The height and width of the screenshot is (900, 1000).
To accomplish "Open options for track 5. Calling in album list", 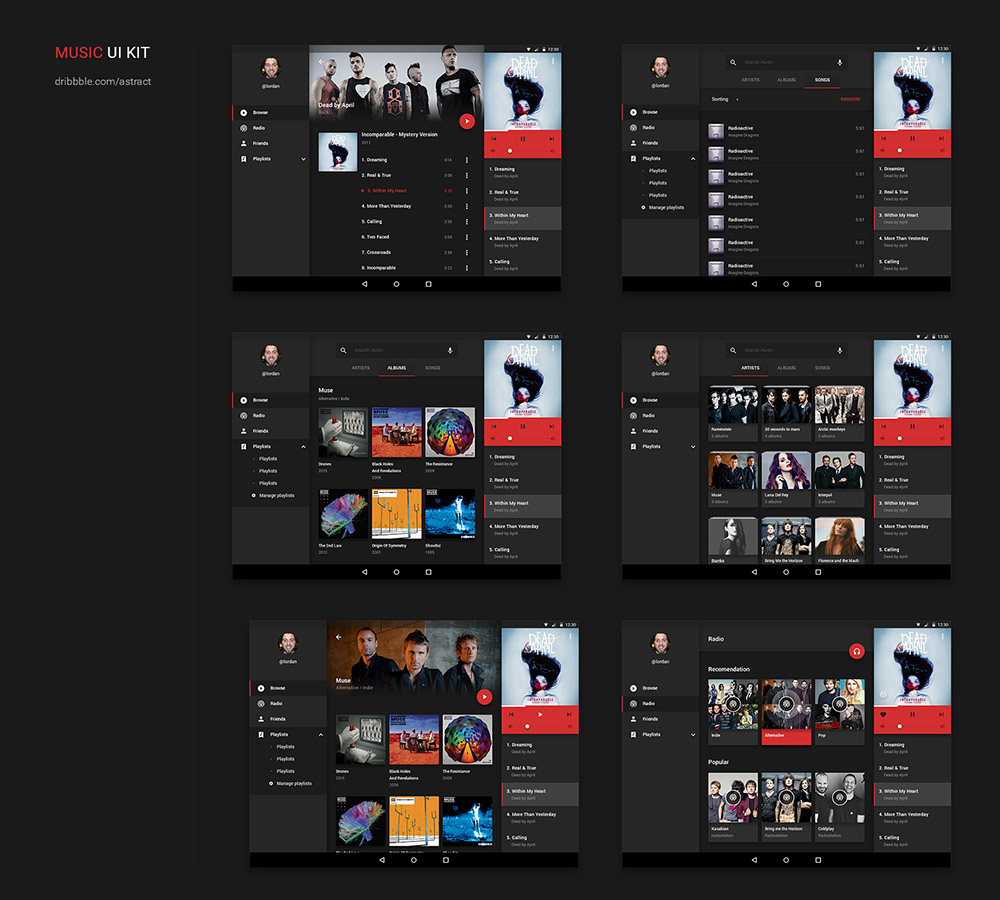I will click(x=467, y=222).
